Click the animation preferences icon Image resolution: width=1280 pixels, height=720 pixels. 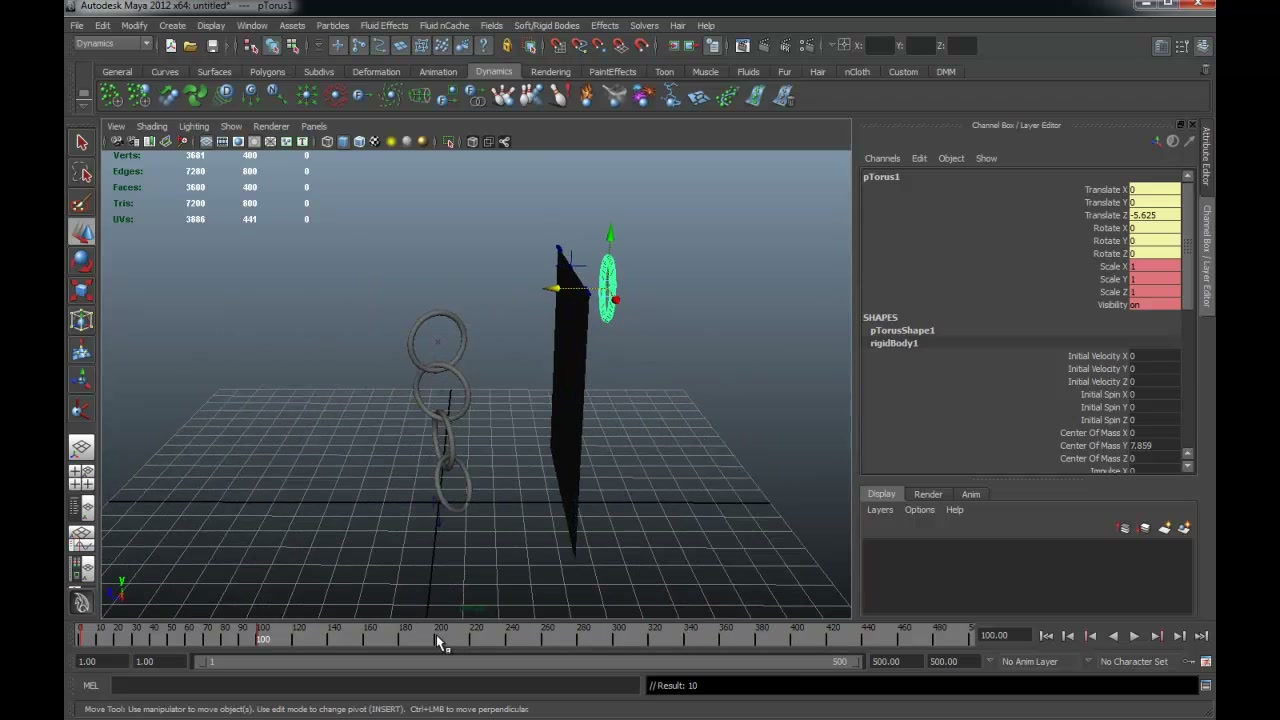coord(1206,662)
